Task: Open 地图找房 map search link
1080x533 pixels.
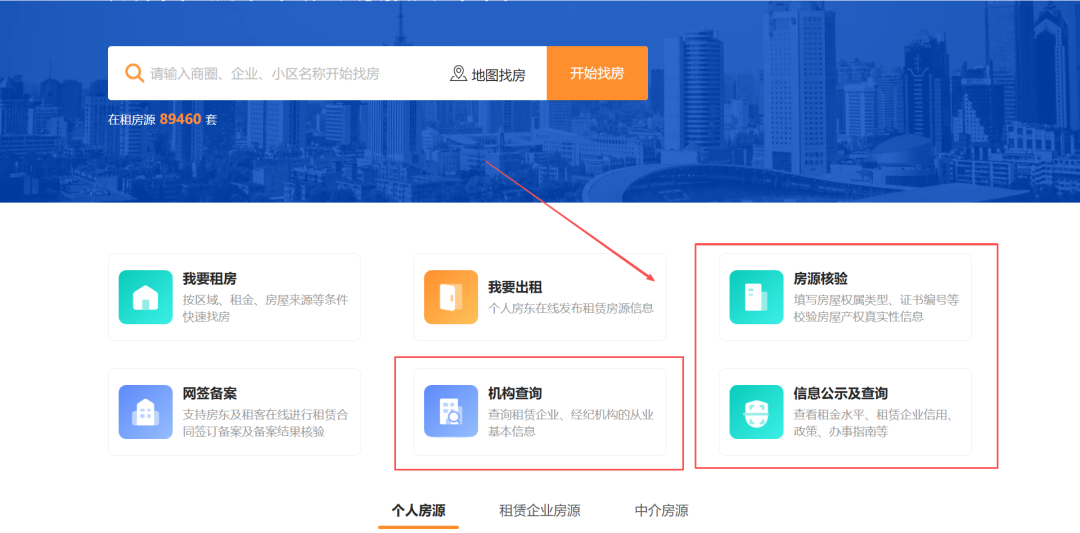Action: pyautogui.click(x=488, y=74)
